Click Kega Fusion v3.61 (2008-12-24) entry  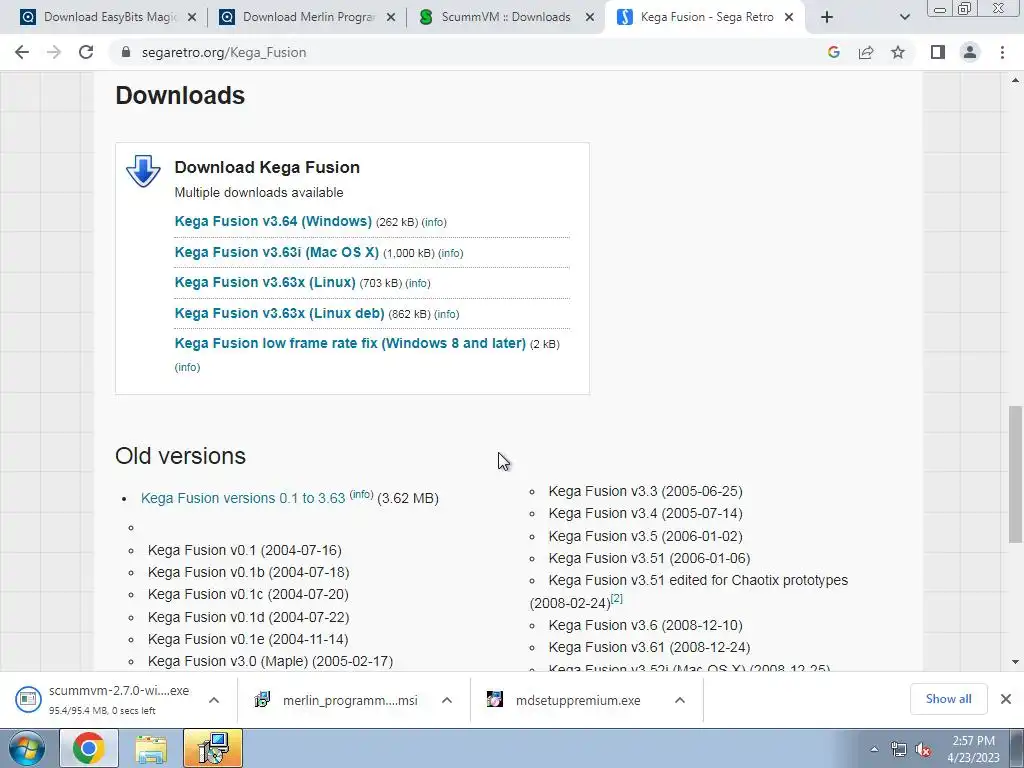pos(649,647)
